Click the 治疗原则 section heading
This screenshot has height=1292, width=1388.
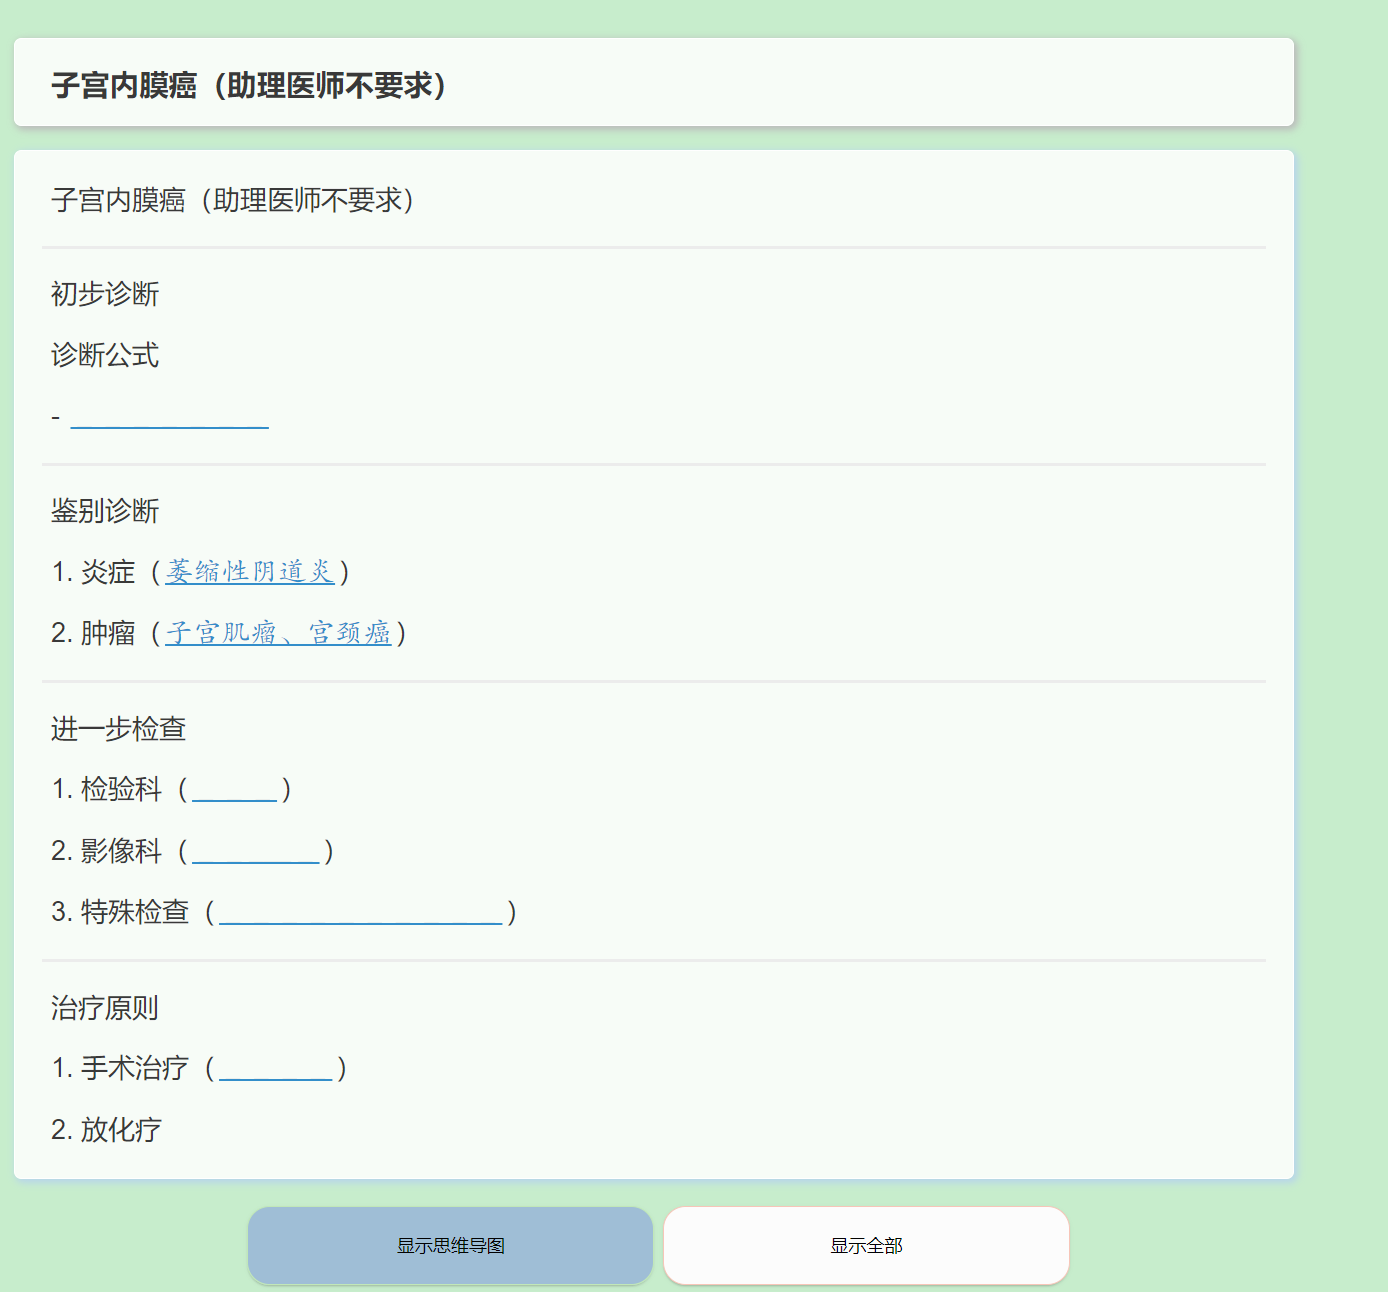(x=105, y=1007)
